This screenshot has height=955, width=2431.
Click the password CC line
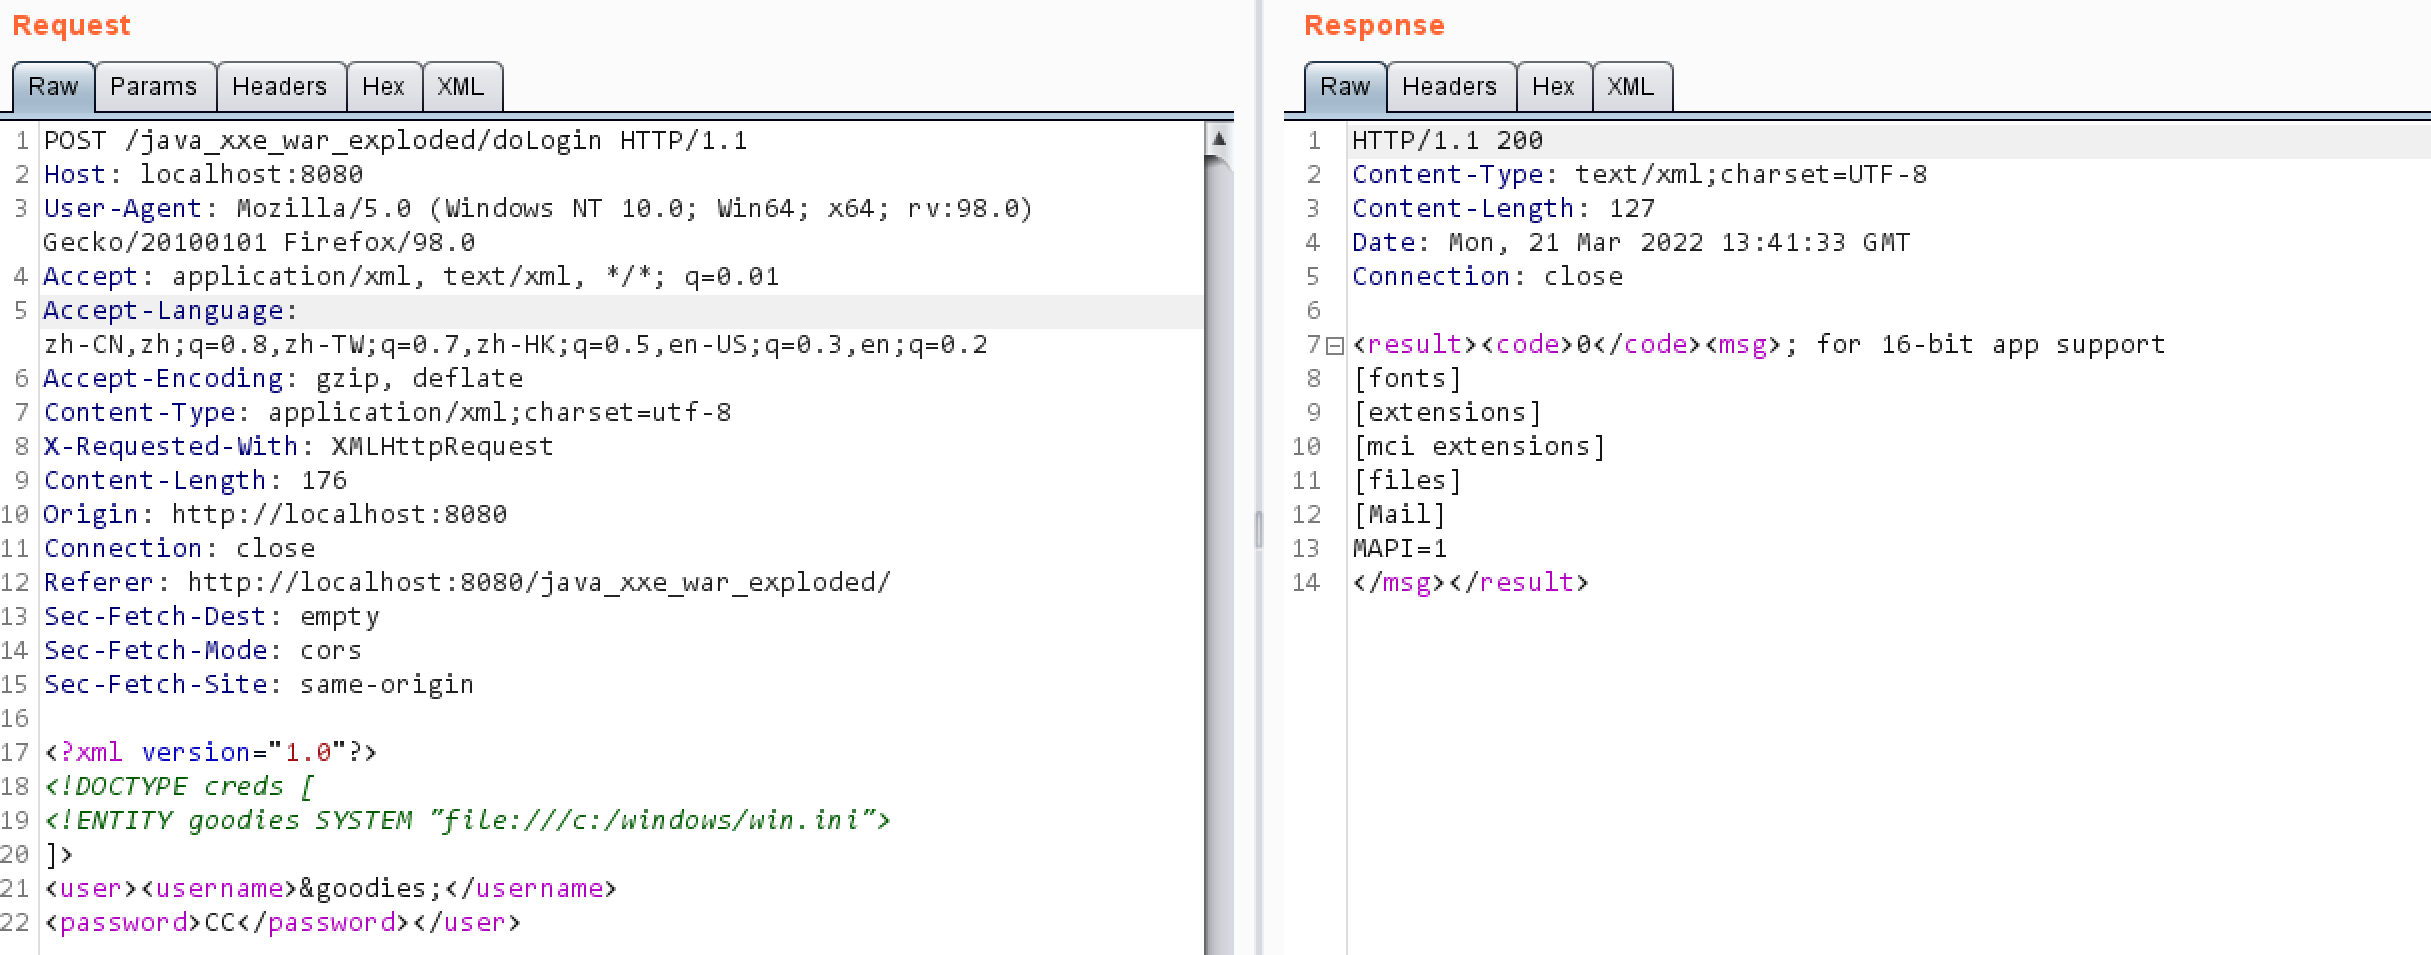pos(282,922)
